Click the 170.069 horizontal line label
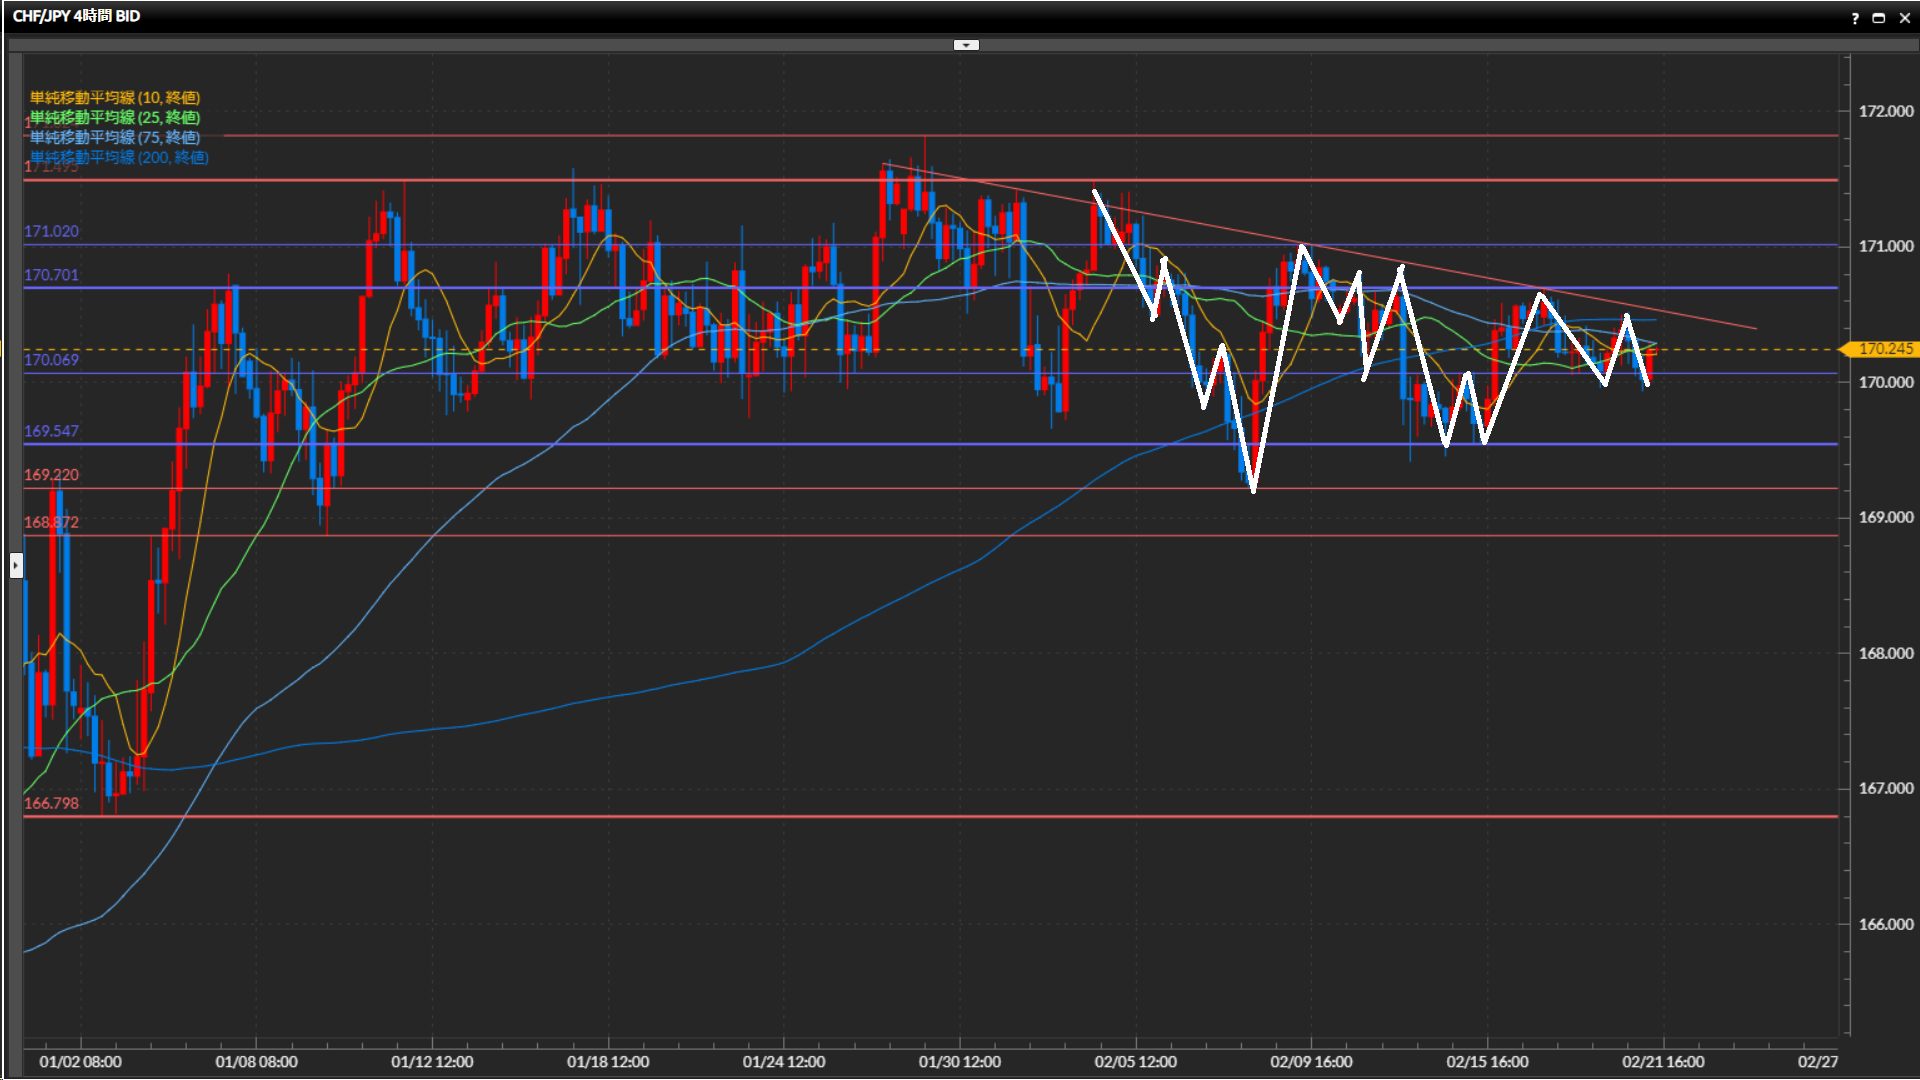This screenshot has width=1920, height=1080. [x=51, y=360]
